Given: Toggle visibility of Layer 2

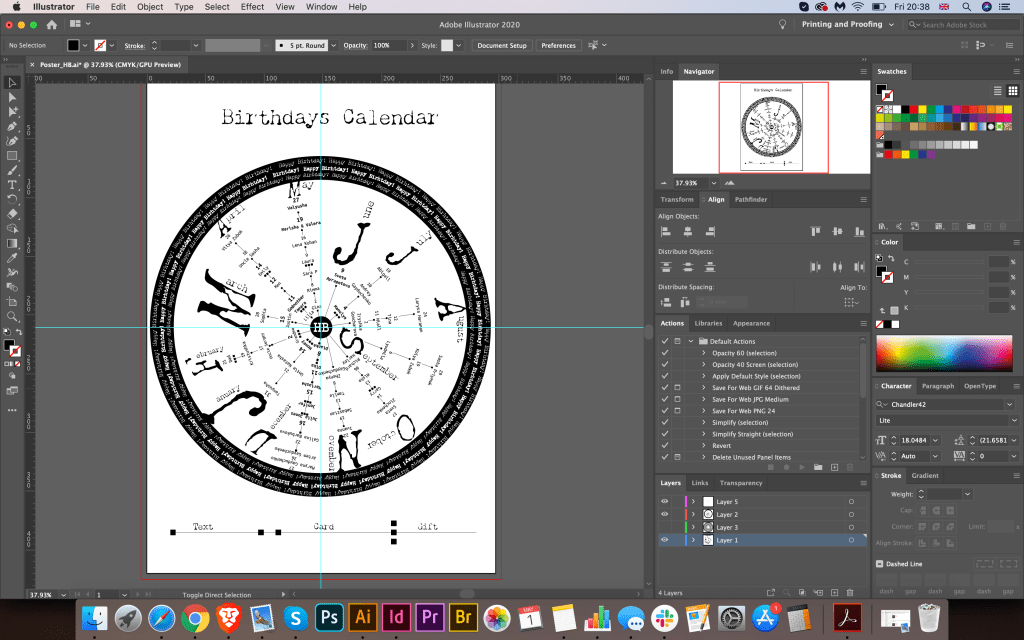Looking at the screenshot, I should point(664,514).
